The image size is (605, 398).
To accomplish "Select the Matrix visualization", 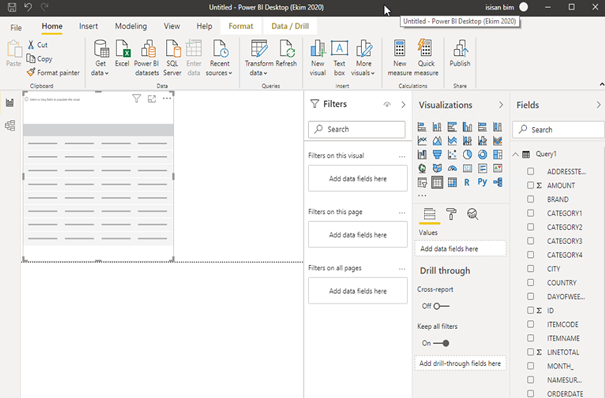I will coord(452,182).
